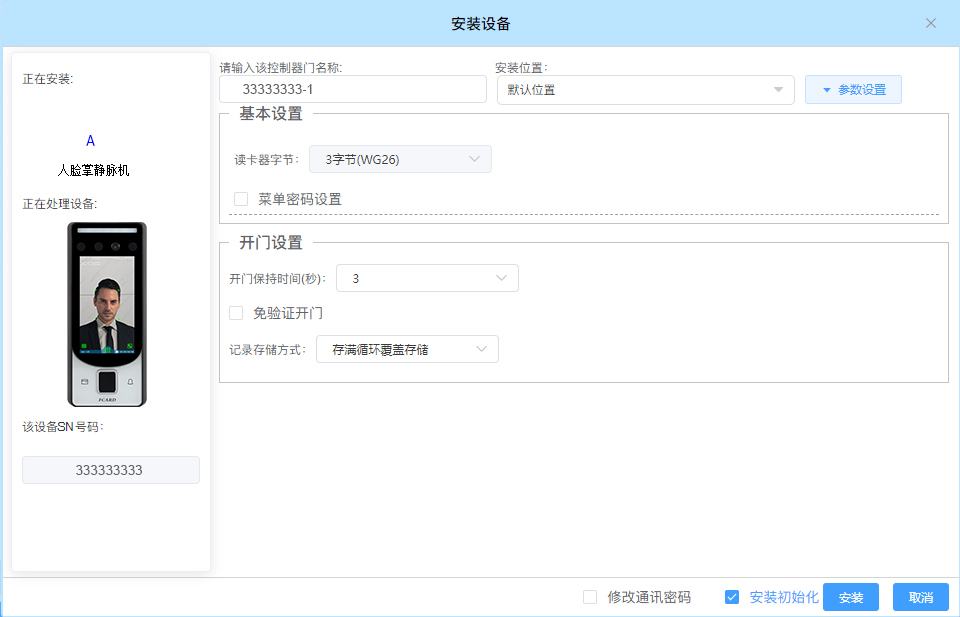Click the face recognition device image
Image resolution: width=960 pixels, height=617 pixels.
(107, 314)
